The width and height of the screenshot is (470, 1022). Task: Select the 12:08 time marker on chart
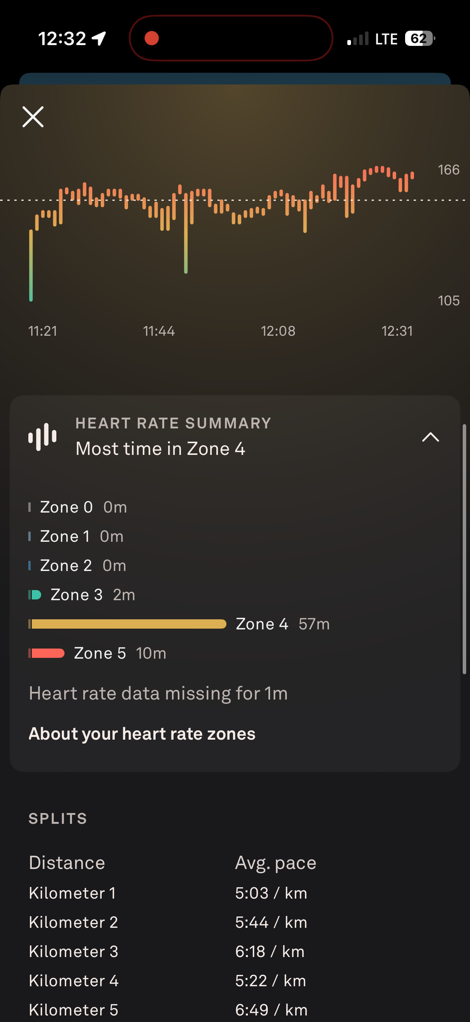coord(278,331)
